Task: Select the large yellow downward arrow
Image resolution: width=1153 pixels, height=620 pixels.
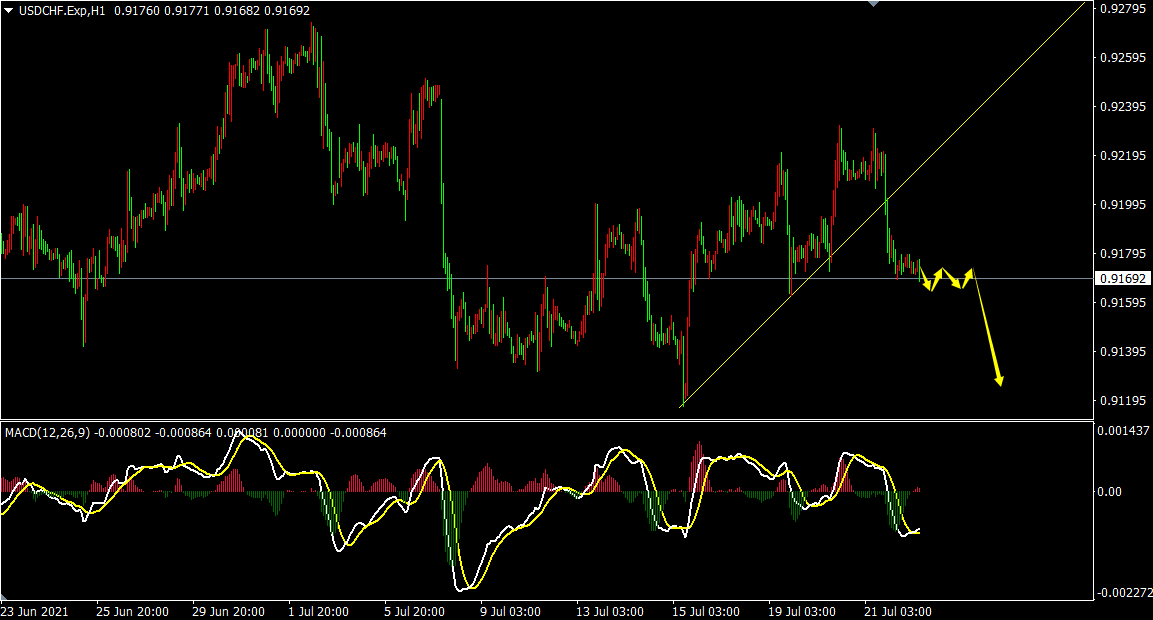Action: click(987, 329)
